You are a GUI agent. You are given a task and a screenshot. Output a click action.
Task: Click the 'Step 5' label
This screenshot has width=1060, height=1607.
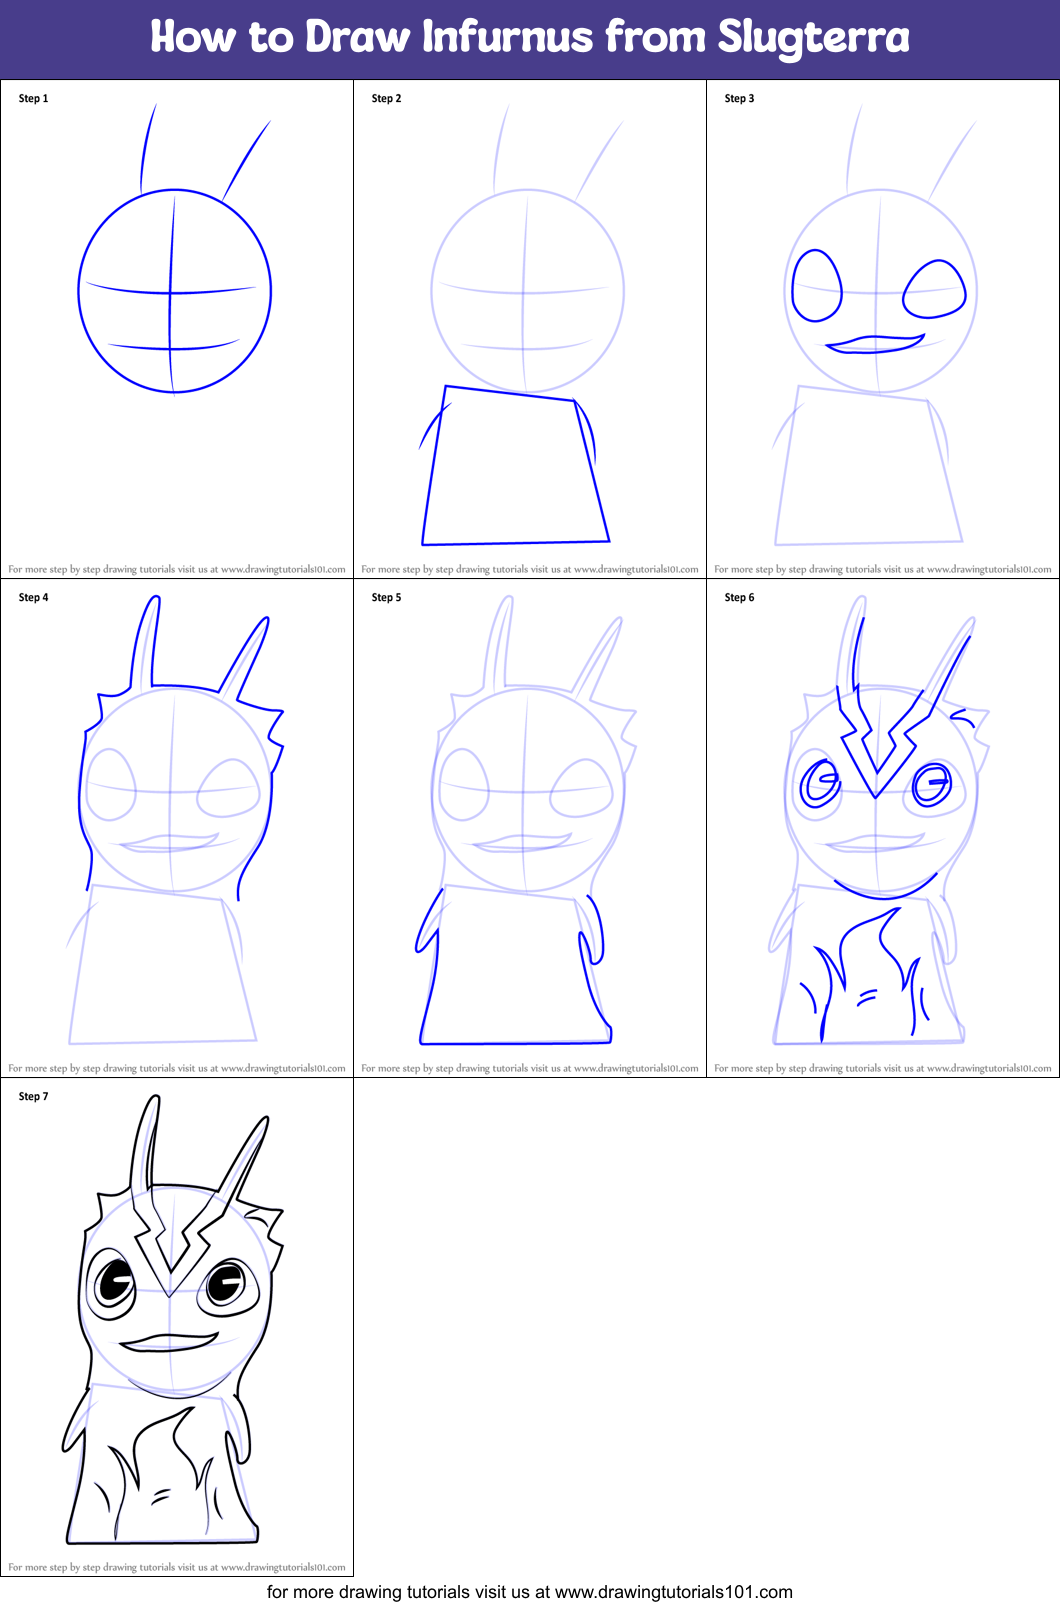coord(386,597)
